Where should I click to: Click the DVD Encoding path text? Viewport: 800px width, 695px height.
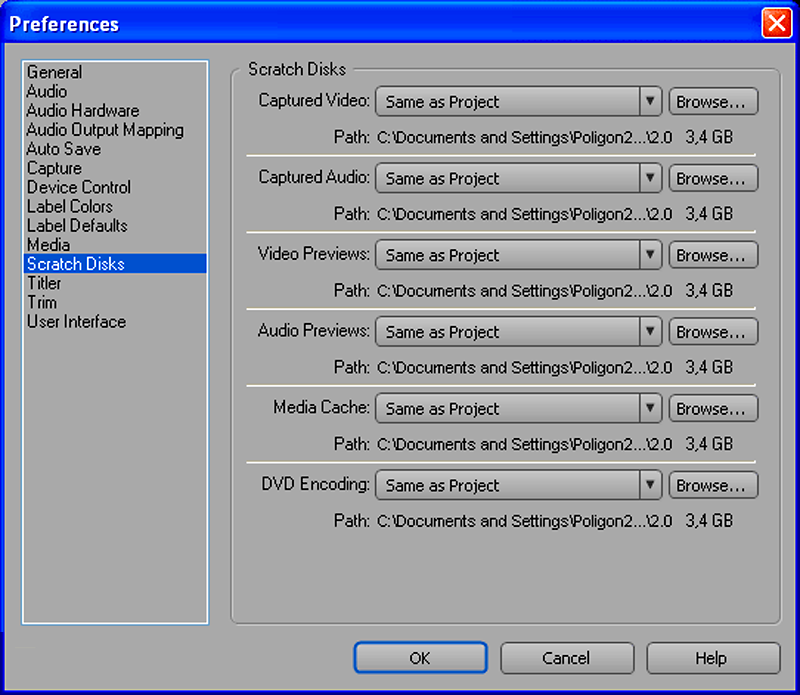click(x=524, y=520)
